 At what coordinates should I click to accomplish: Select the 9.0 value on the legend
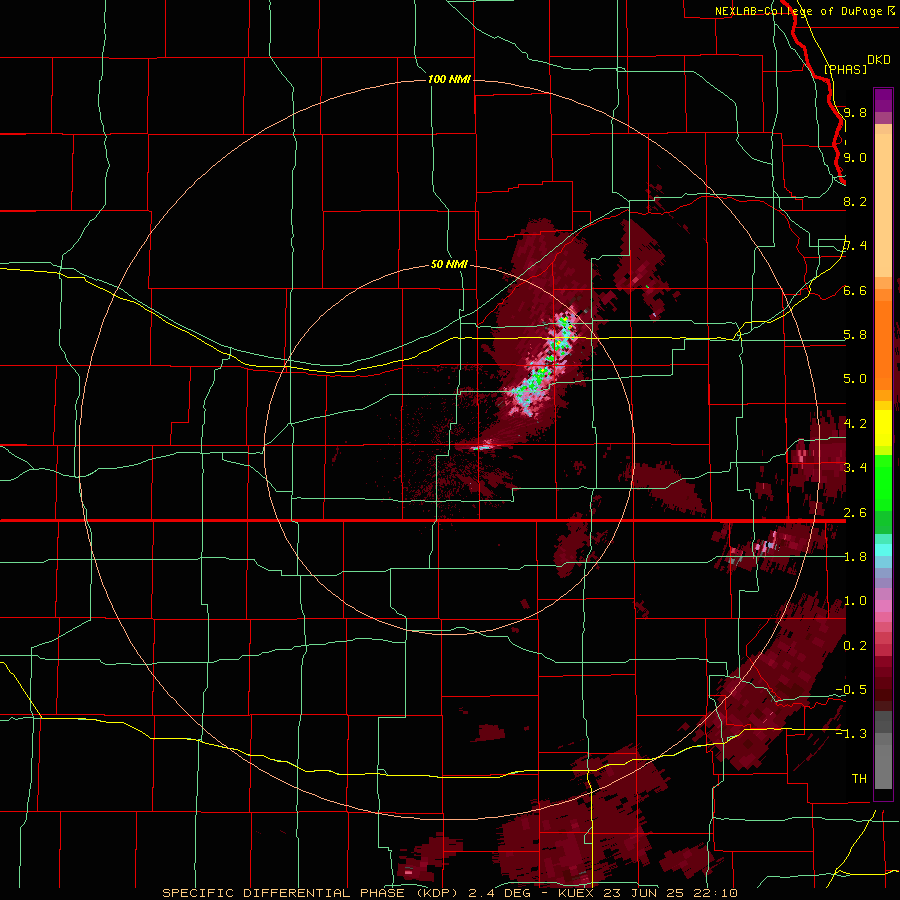[x=855, y=157]
